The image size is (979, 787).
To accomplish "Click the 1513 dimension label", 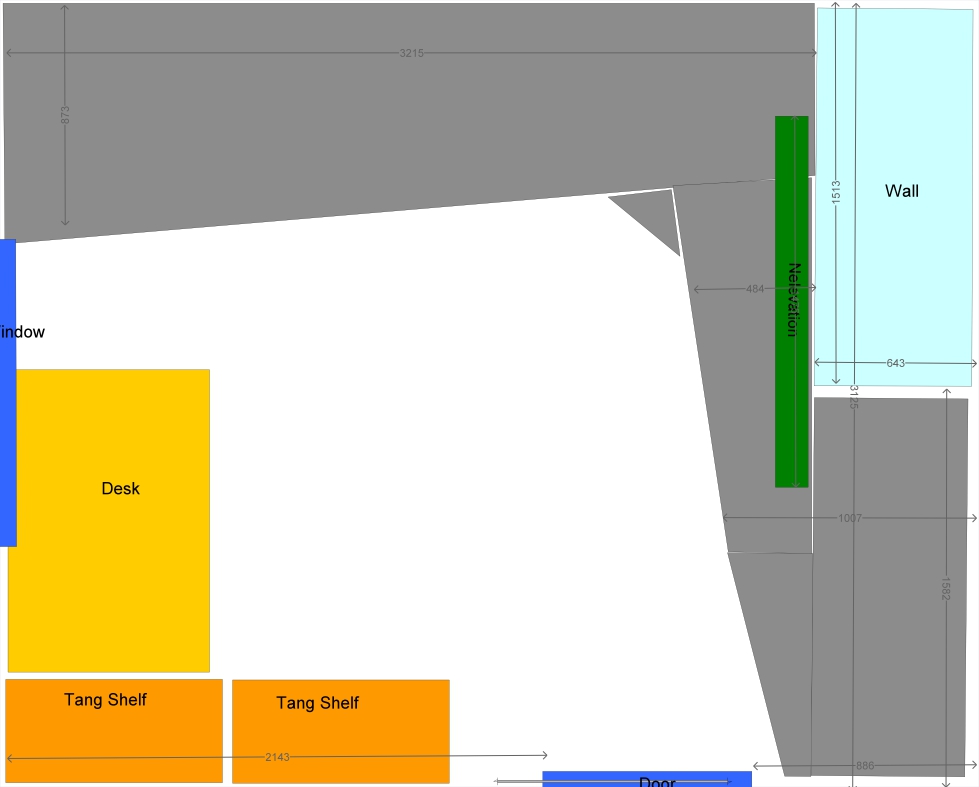I will click(x=836, y=192).
